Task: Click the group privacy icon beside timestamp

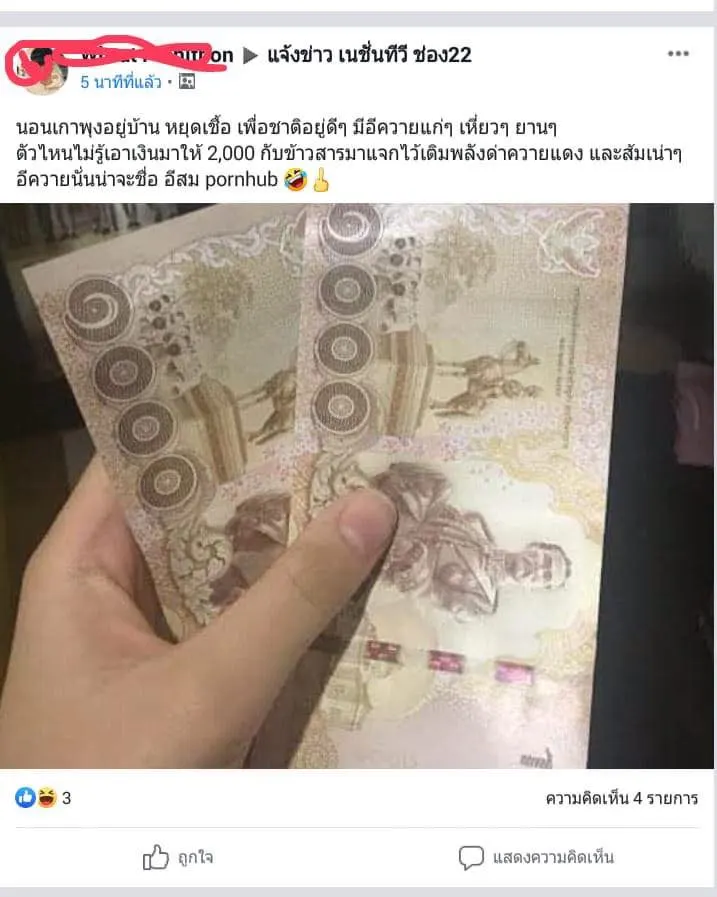Action: [187, 82]
